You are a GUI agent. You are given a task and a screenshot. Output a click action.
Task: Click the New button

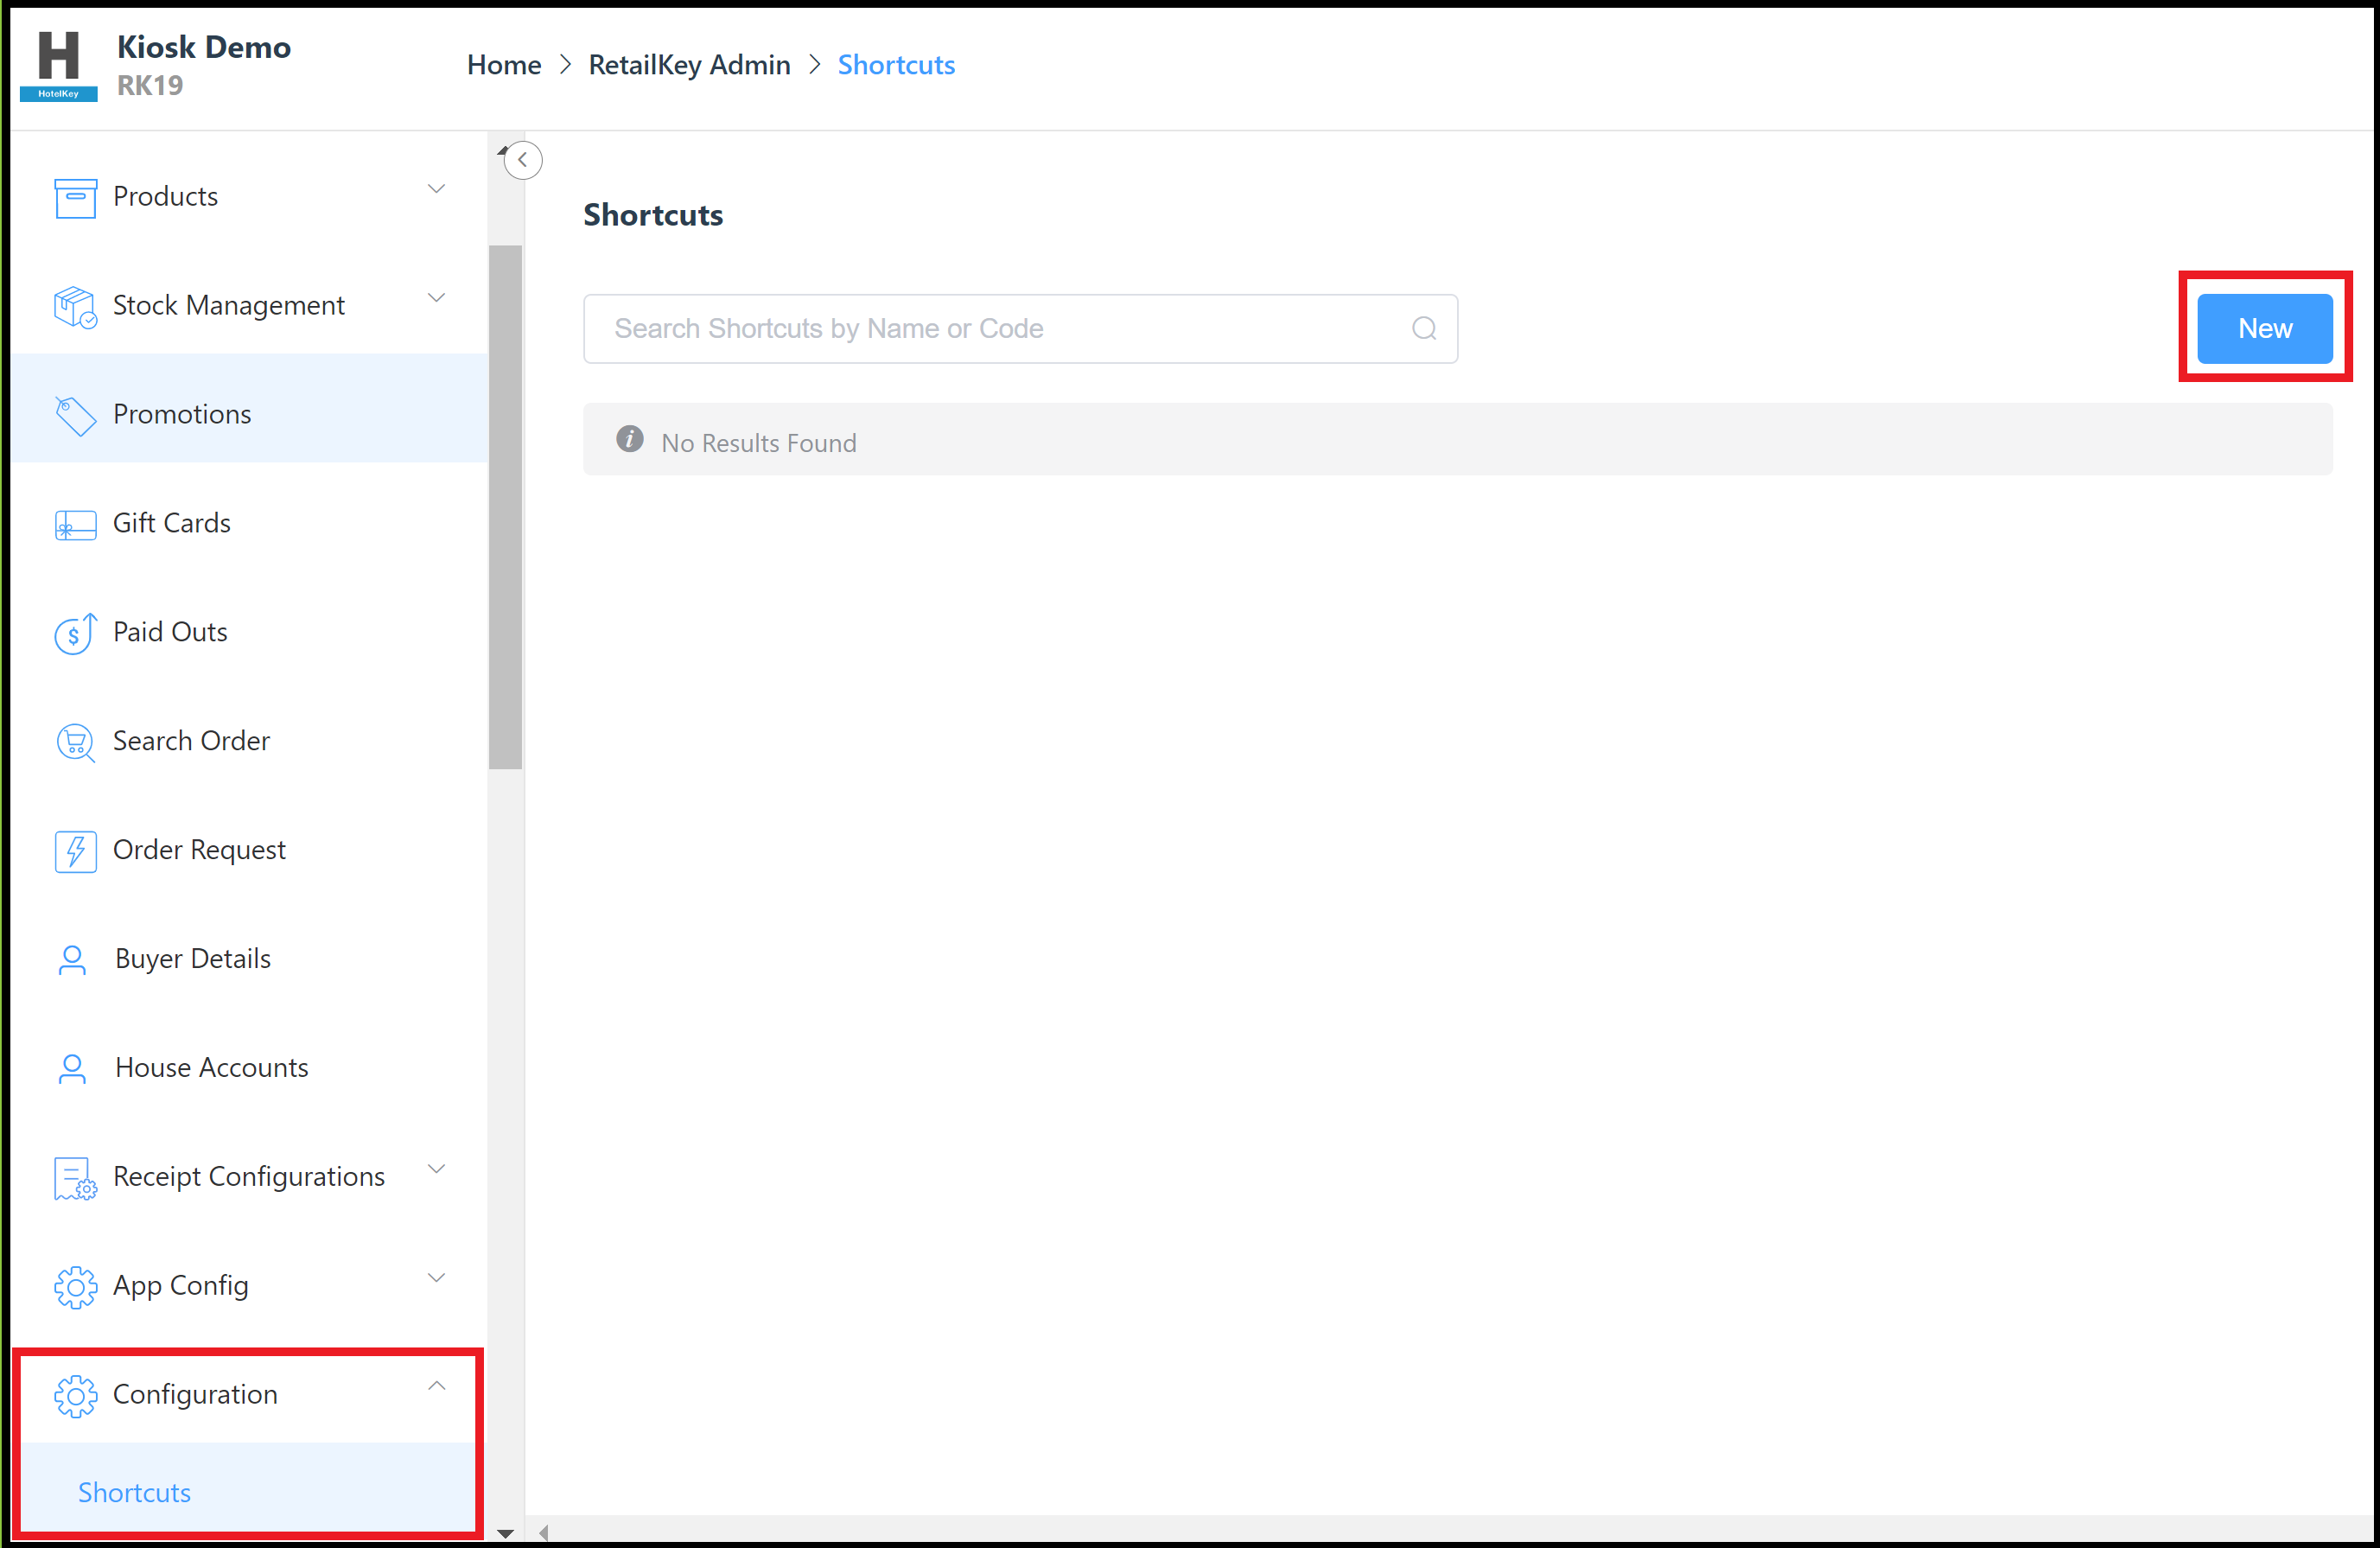[2264, 327]
